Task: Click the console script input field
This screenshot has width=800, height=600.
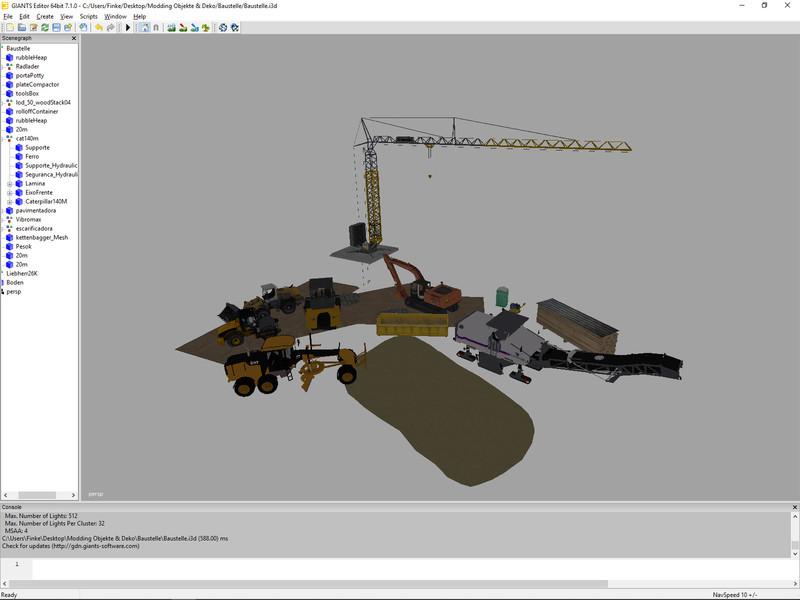Action: click(x=400, y=568)
